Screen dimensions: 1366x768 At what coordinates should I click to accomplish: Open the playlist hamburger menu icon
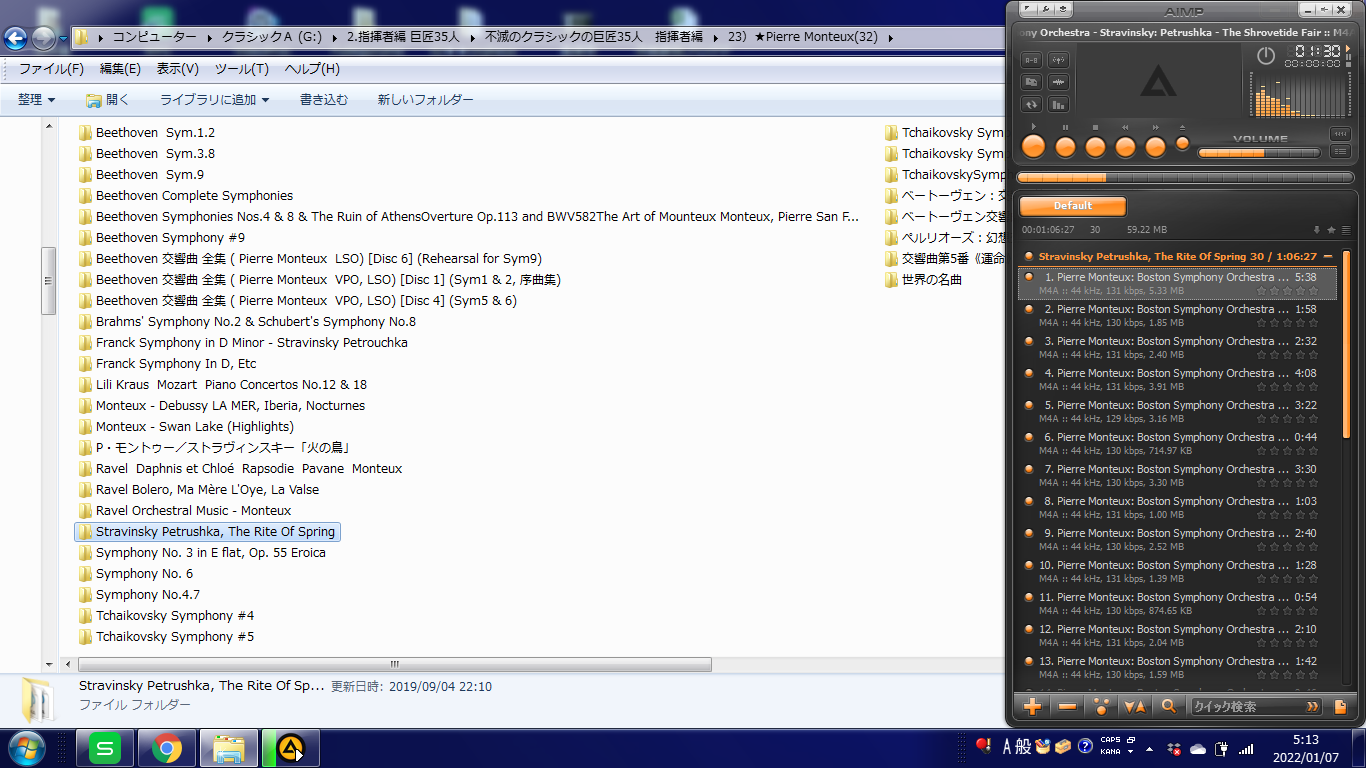[x=1345, y=230]
